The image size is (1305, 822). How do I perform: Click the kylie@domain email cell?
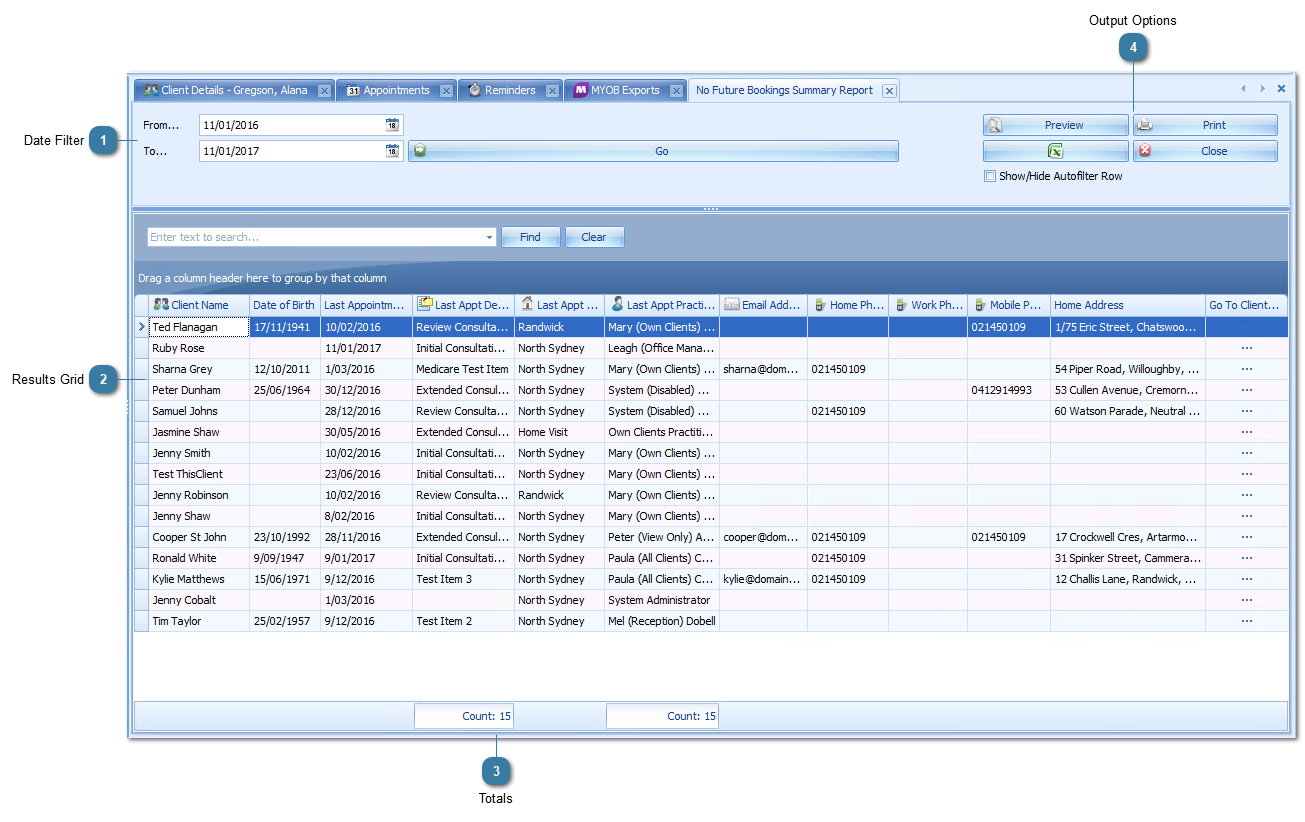pos(763,579)
